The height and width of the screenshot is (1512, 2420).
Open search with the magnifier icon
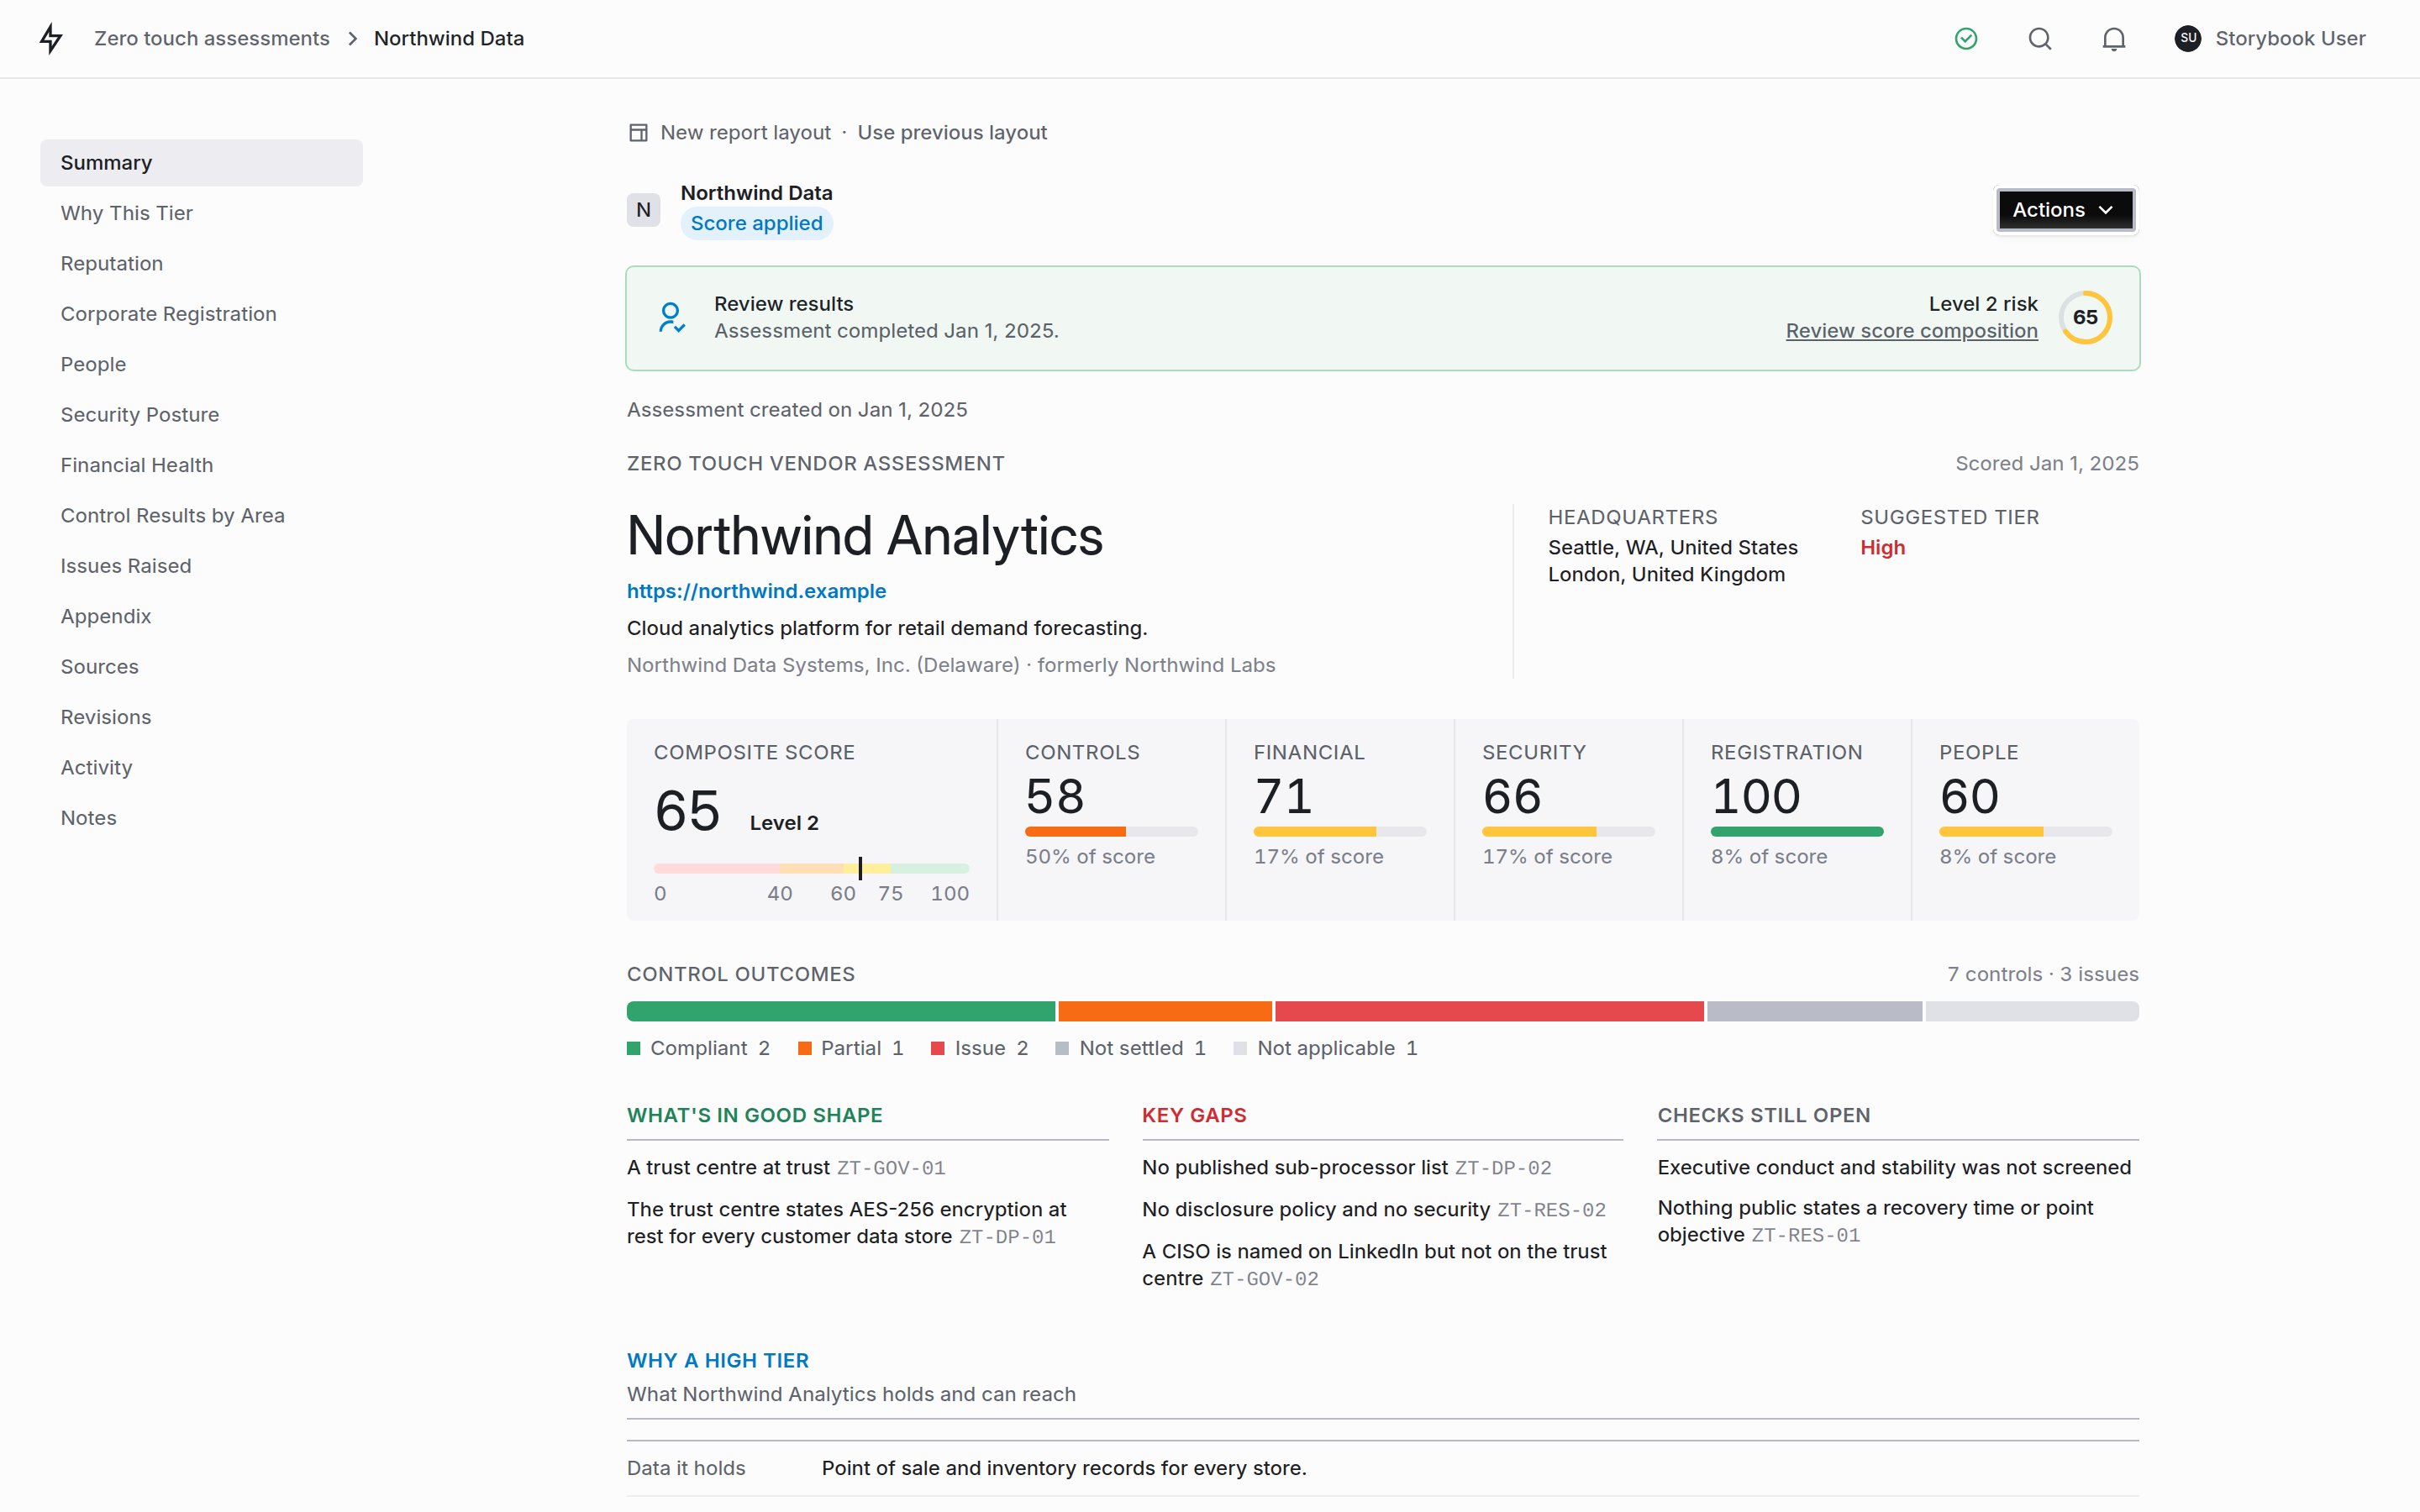coord(2039,39)
